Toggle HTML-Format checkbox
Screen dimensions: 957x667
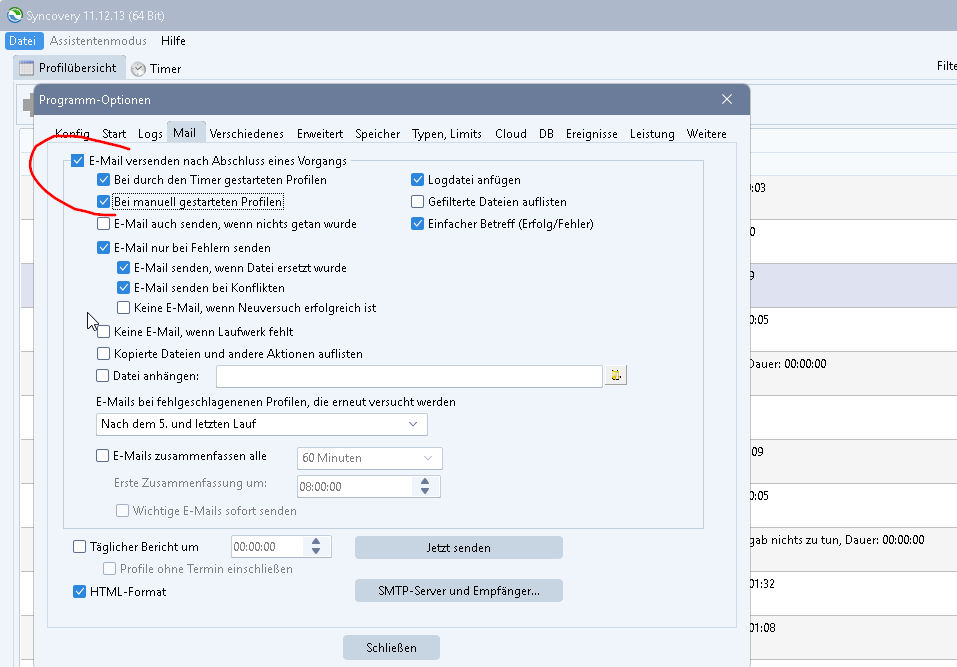(80, 591)
